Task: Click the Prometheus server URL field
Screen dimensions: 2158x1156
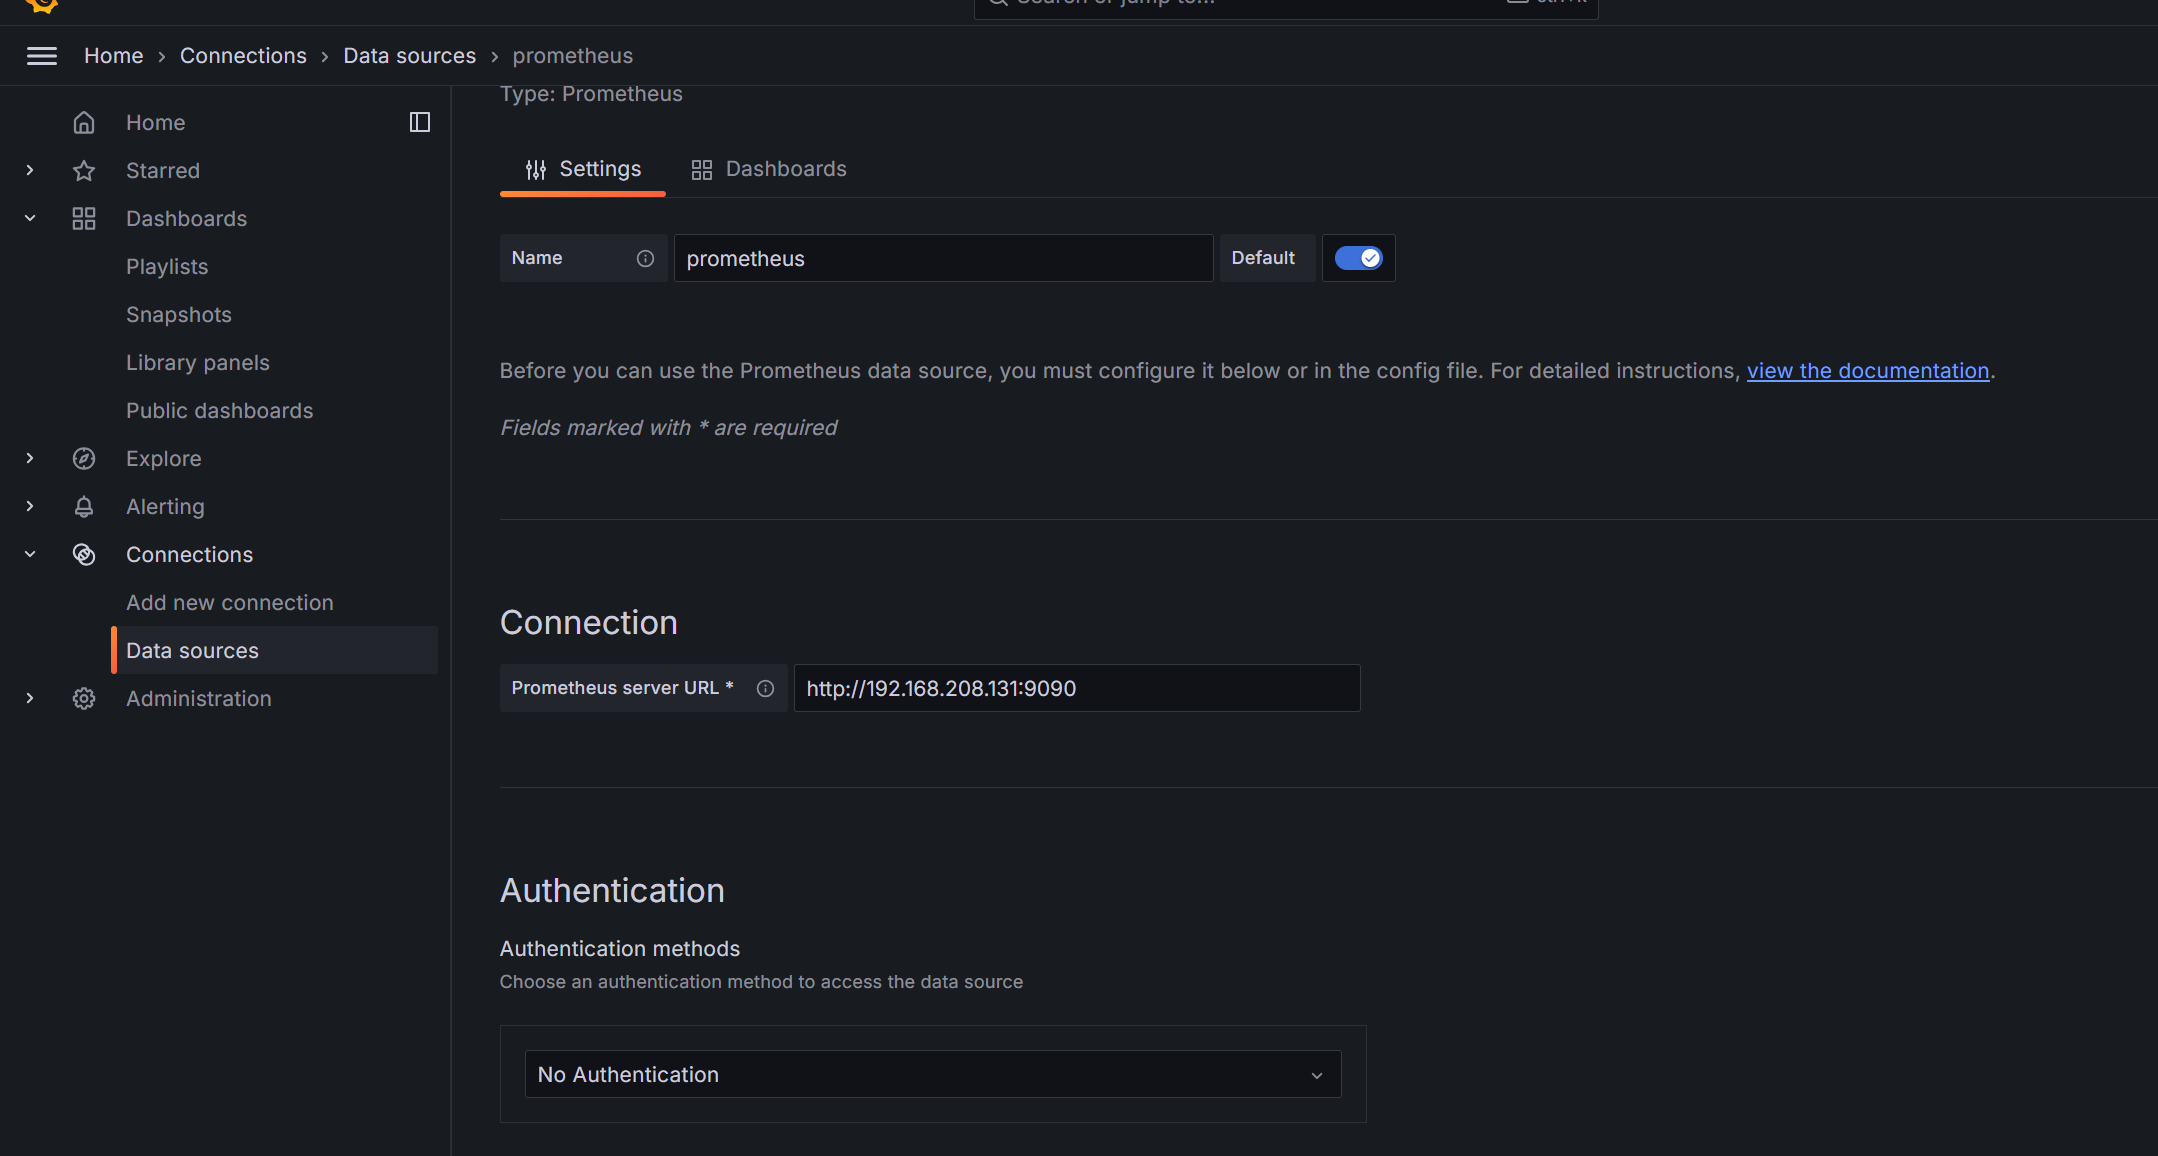Action: pos(1076,689)
